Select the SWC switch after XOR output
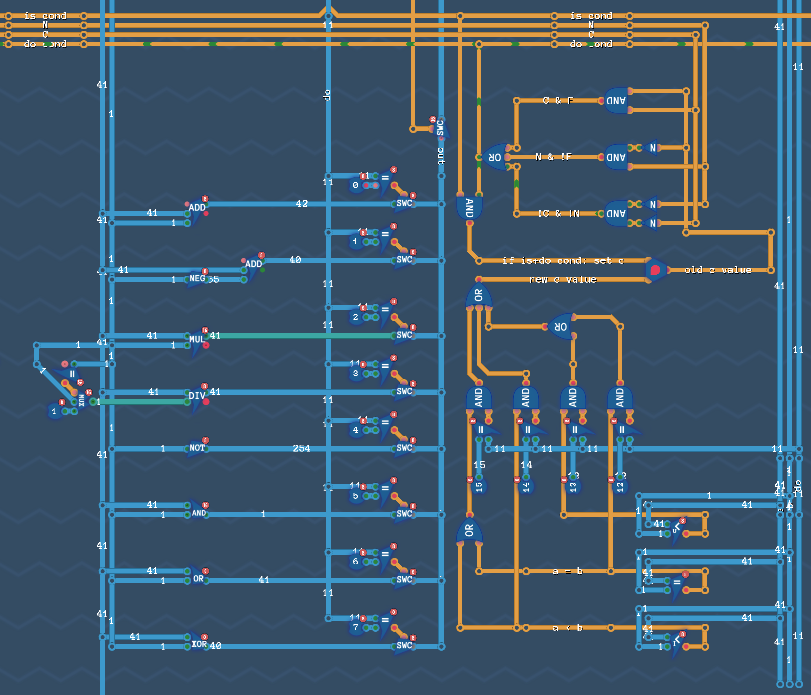 (x=404, y=645)
